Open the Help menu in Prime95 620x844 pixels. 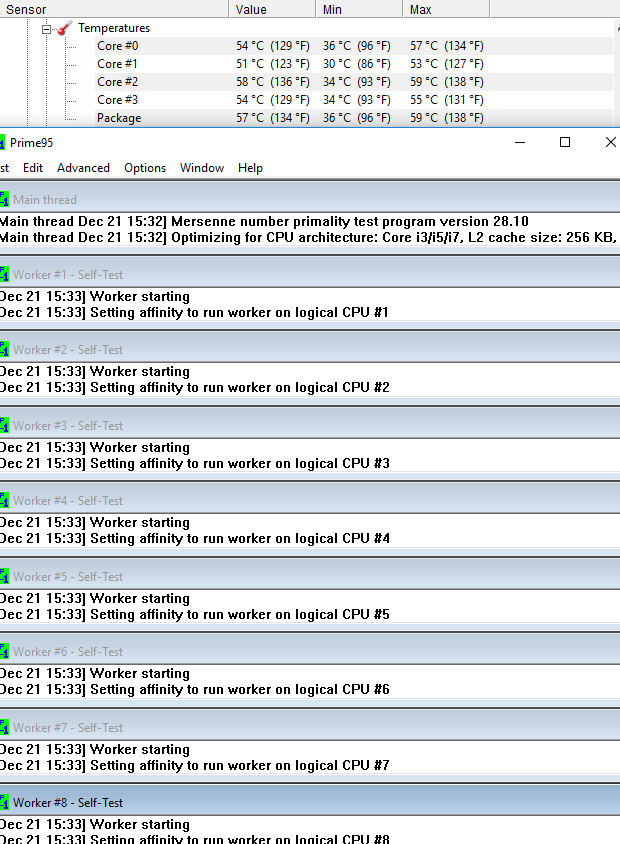(250, 168)
